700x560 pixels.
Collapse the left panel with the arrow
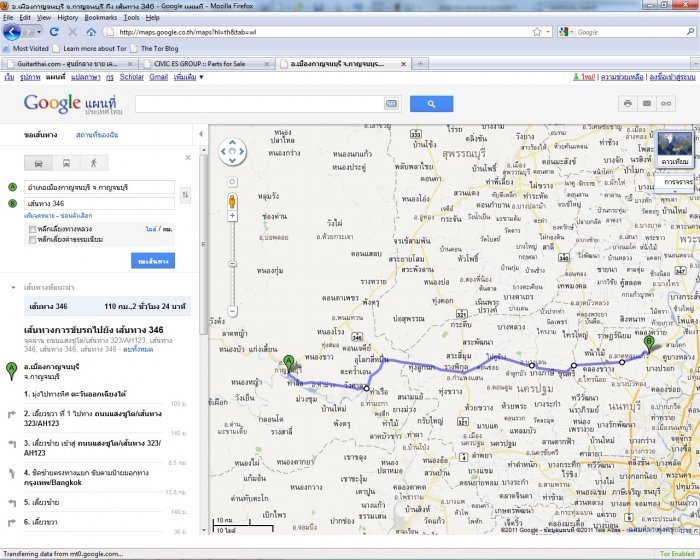click(x=201, y=134)
